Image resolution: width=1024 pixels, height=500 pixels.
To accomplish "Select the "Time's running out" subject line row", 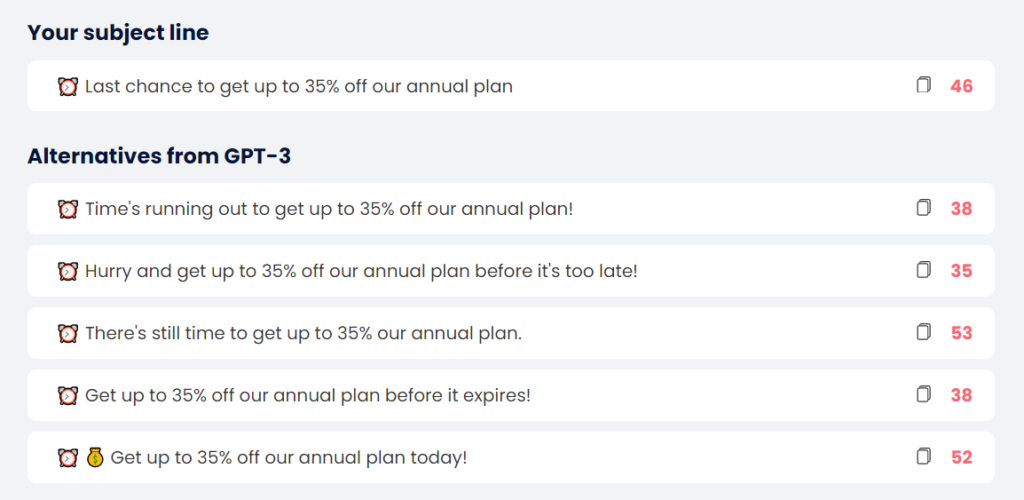I will pos(329,209).
